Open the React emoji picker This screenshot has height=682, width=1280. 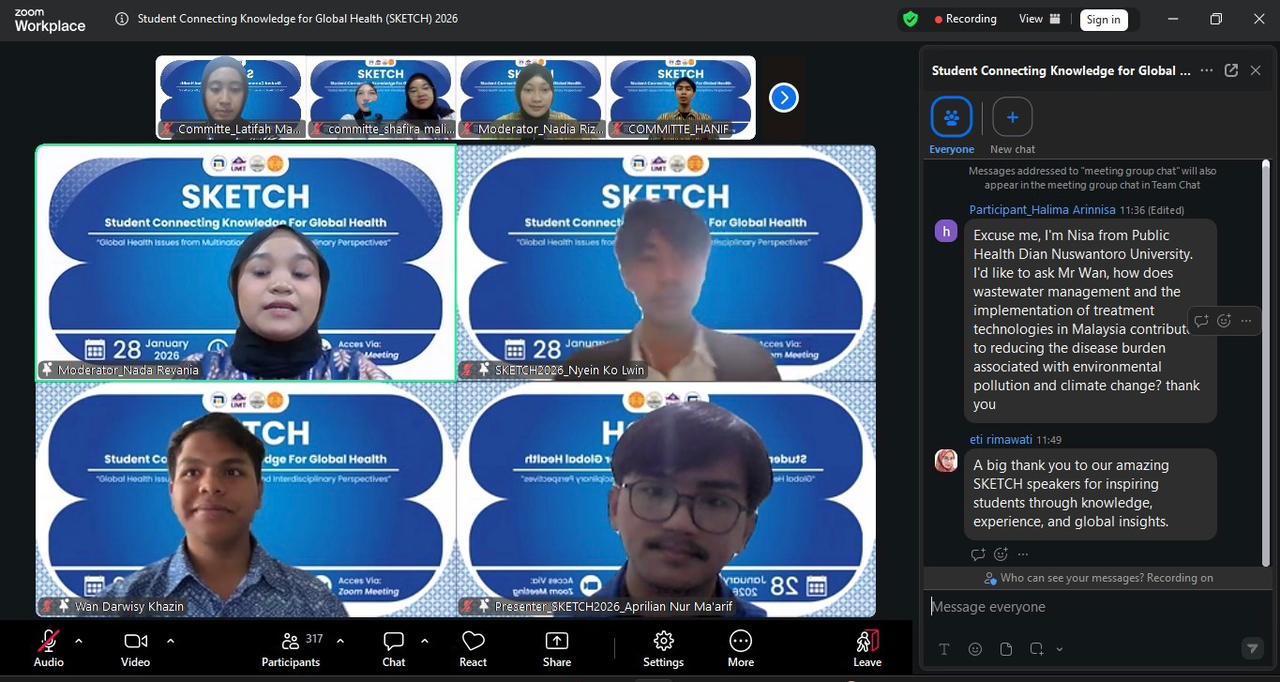tap(472, 648)
